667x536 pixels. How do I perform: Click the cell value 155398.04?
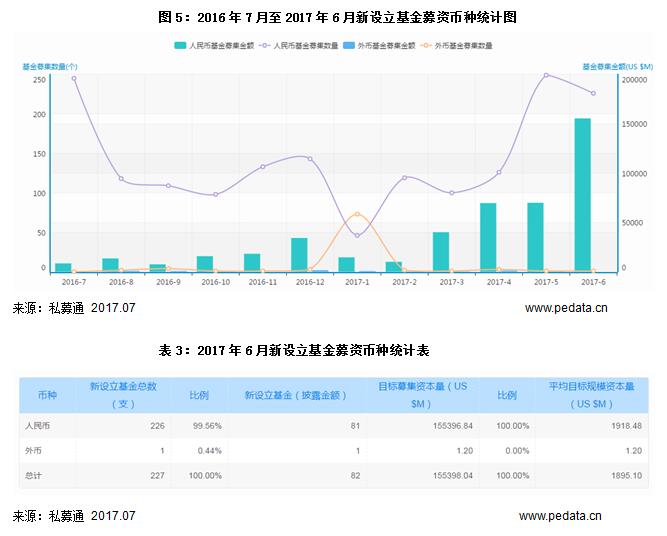click(x=453, y=475)
